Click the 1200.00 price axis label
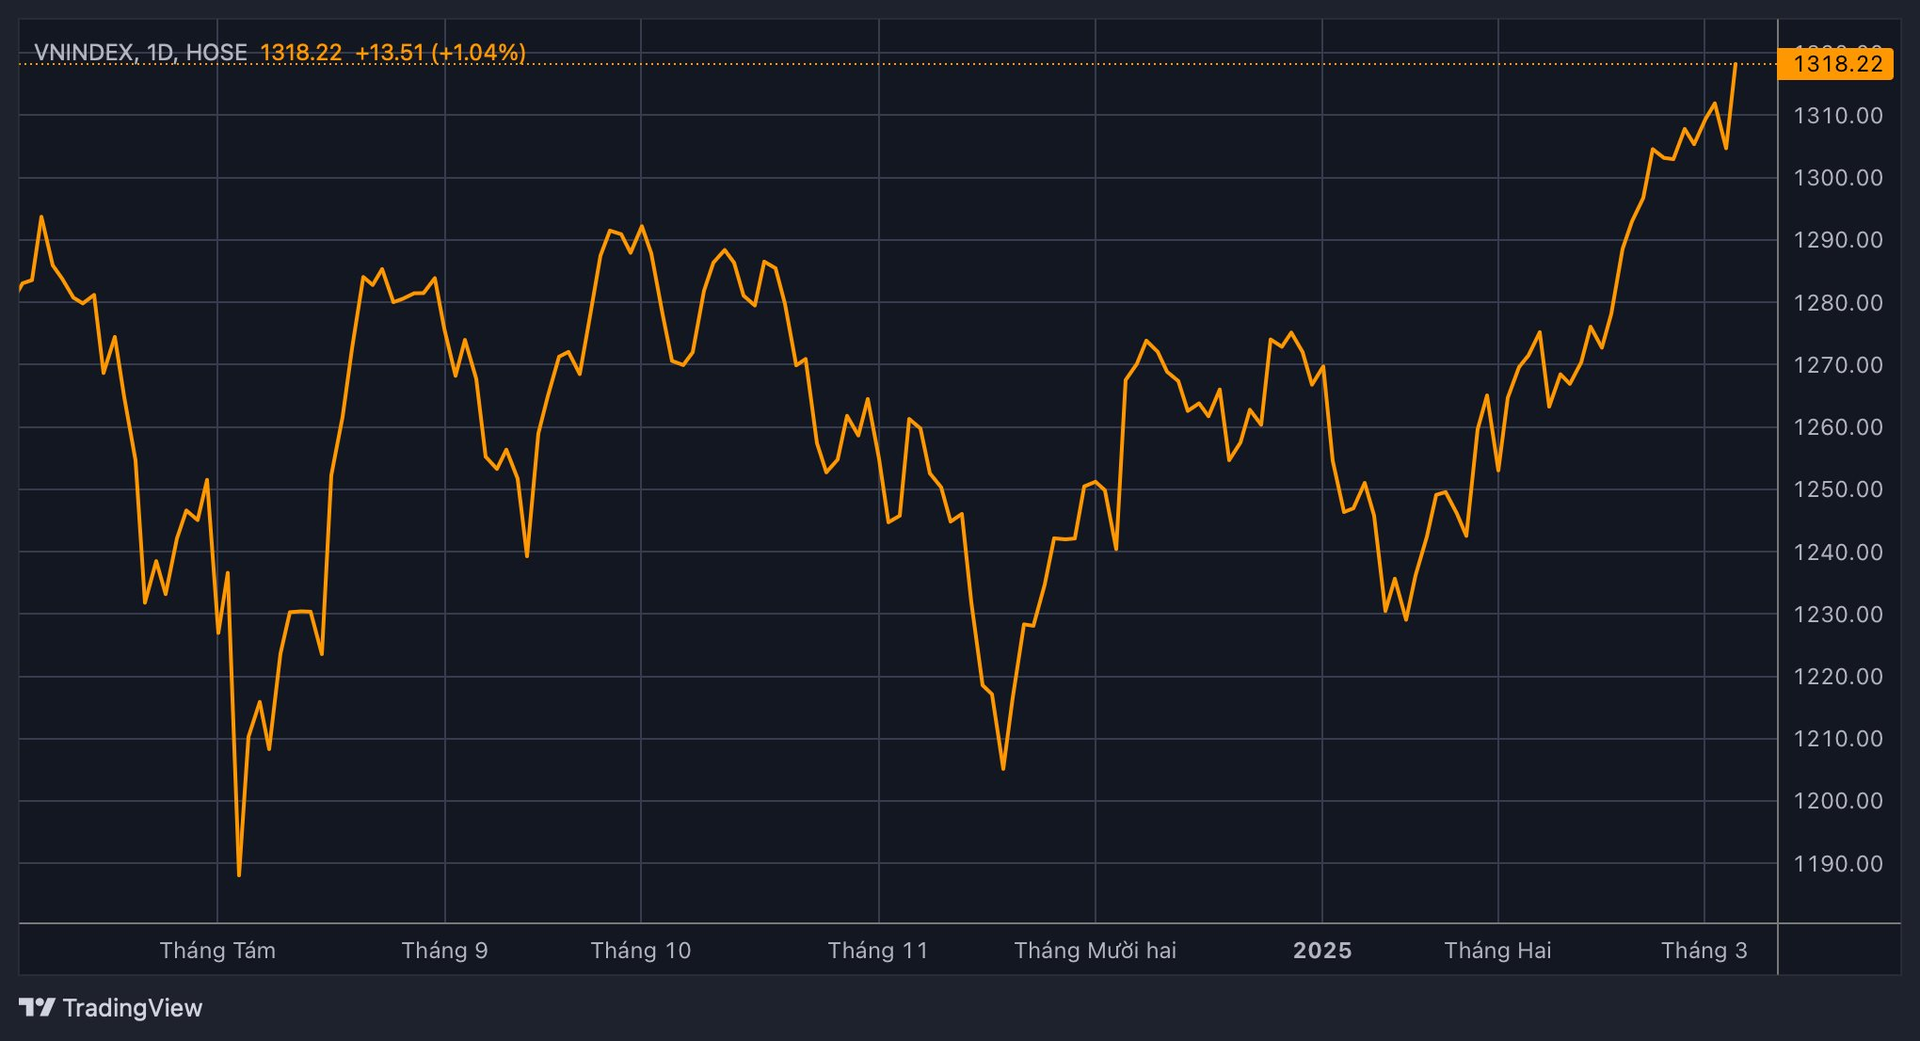The height and width of the screenshot is (1041, 1920). pos(1838,801)
